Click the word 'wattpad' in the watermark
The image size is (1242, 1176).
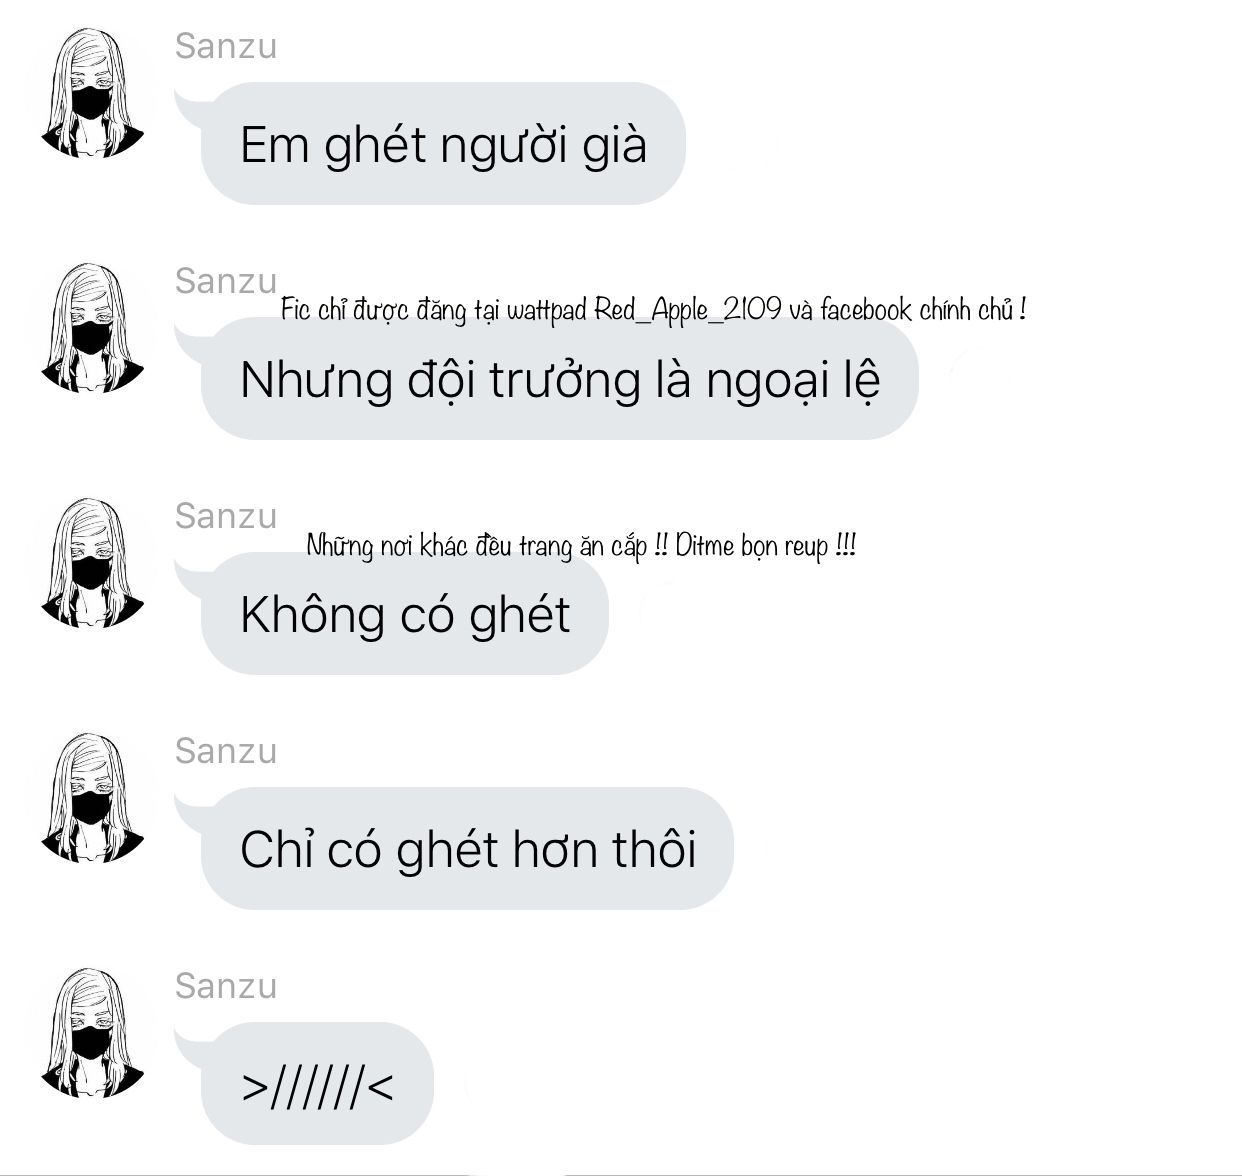click(x=547, y=310)
